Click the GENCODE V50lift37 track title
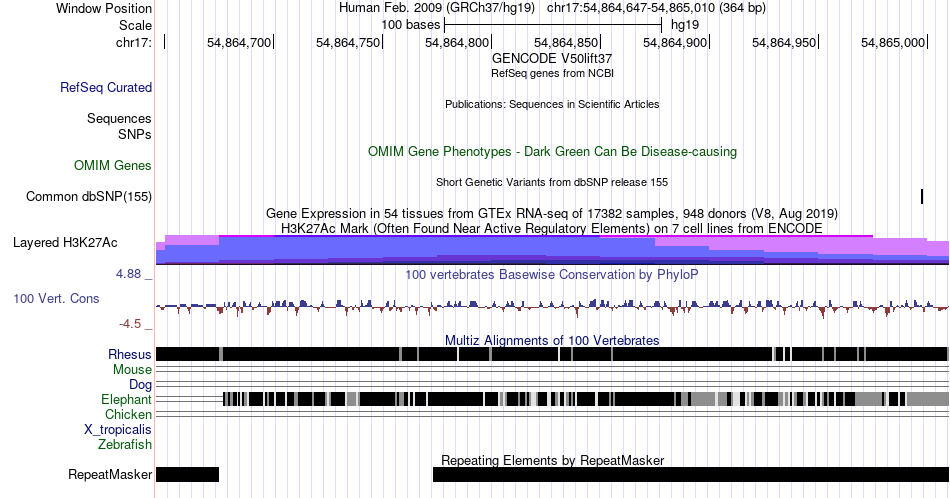 pos(552,59)
